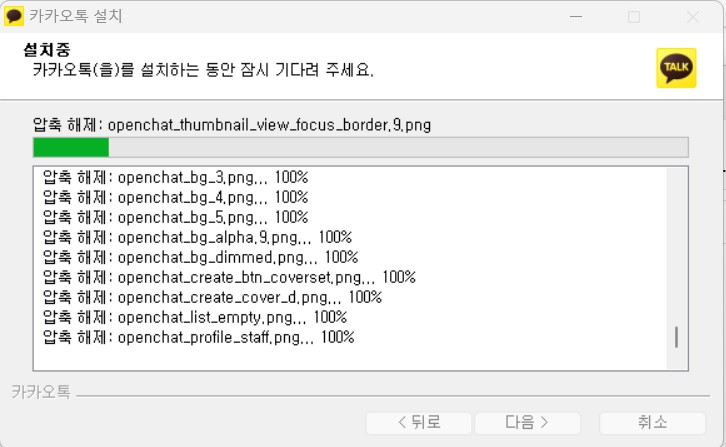Screen dimensions: 726x447
Task: Select the openchat_profile_staff.png log line
Action: click(199, 337)
